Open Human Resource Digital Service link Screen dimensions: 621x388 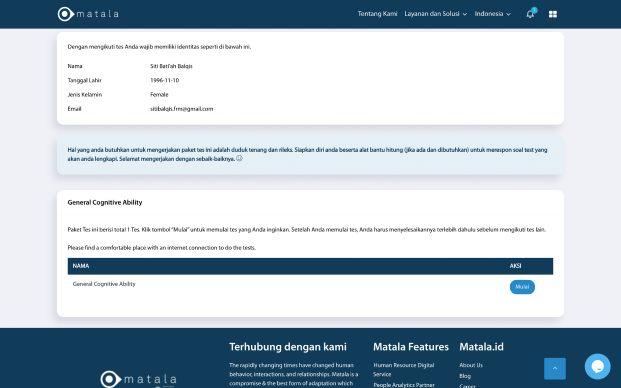404,369
